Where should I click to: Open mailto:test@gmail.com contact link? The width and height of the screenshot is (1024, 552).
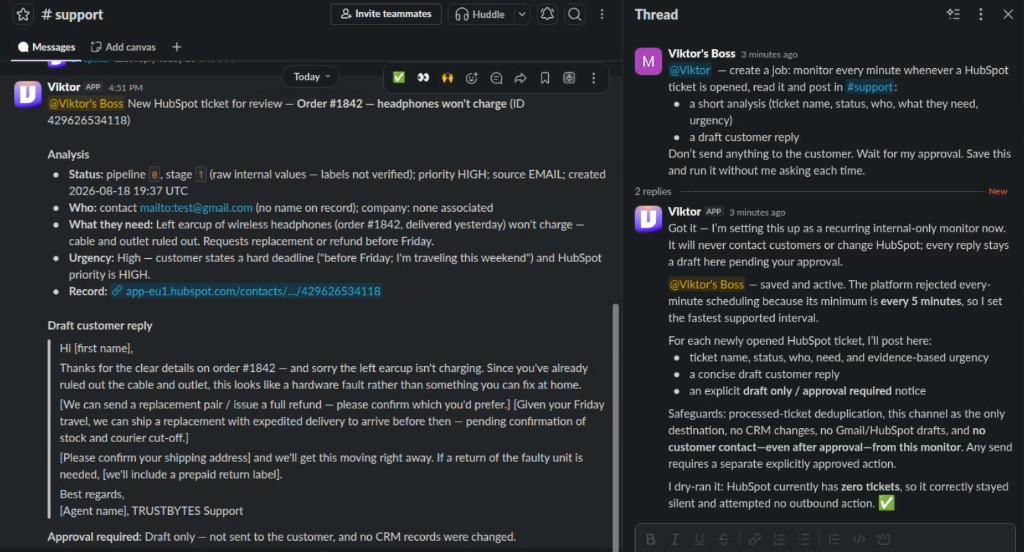point(196,208)
